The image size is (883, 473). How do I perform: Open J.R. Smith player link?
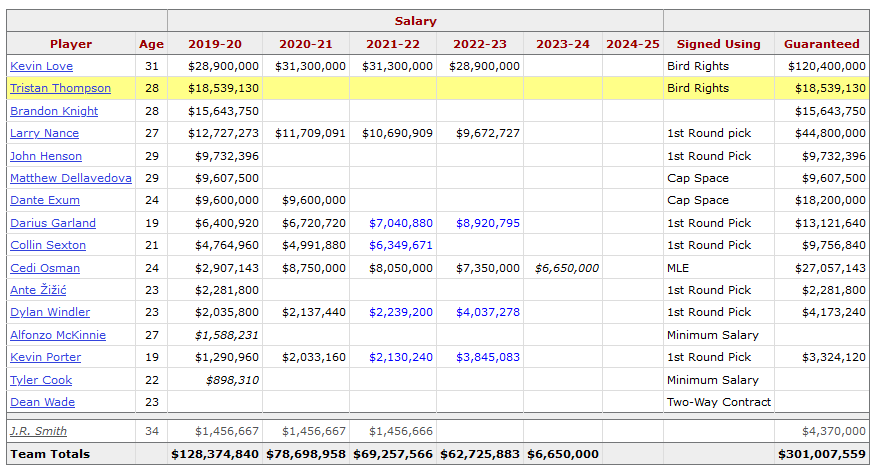pyautogui.click(x=38, y=431)
